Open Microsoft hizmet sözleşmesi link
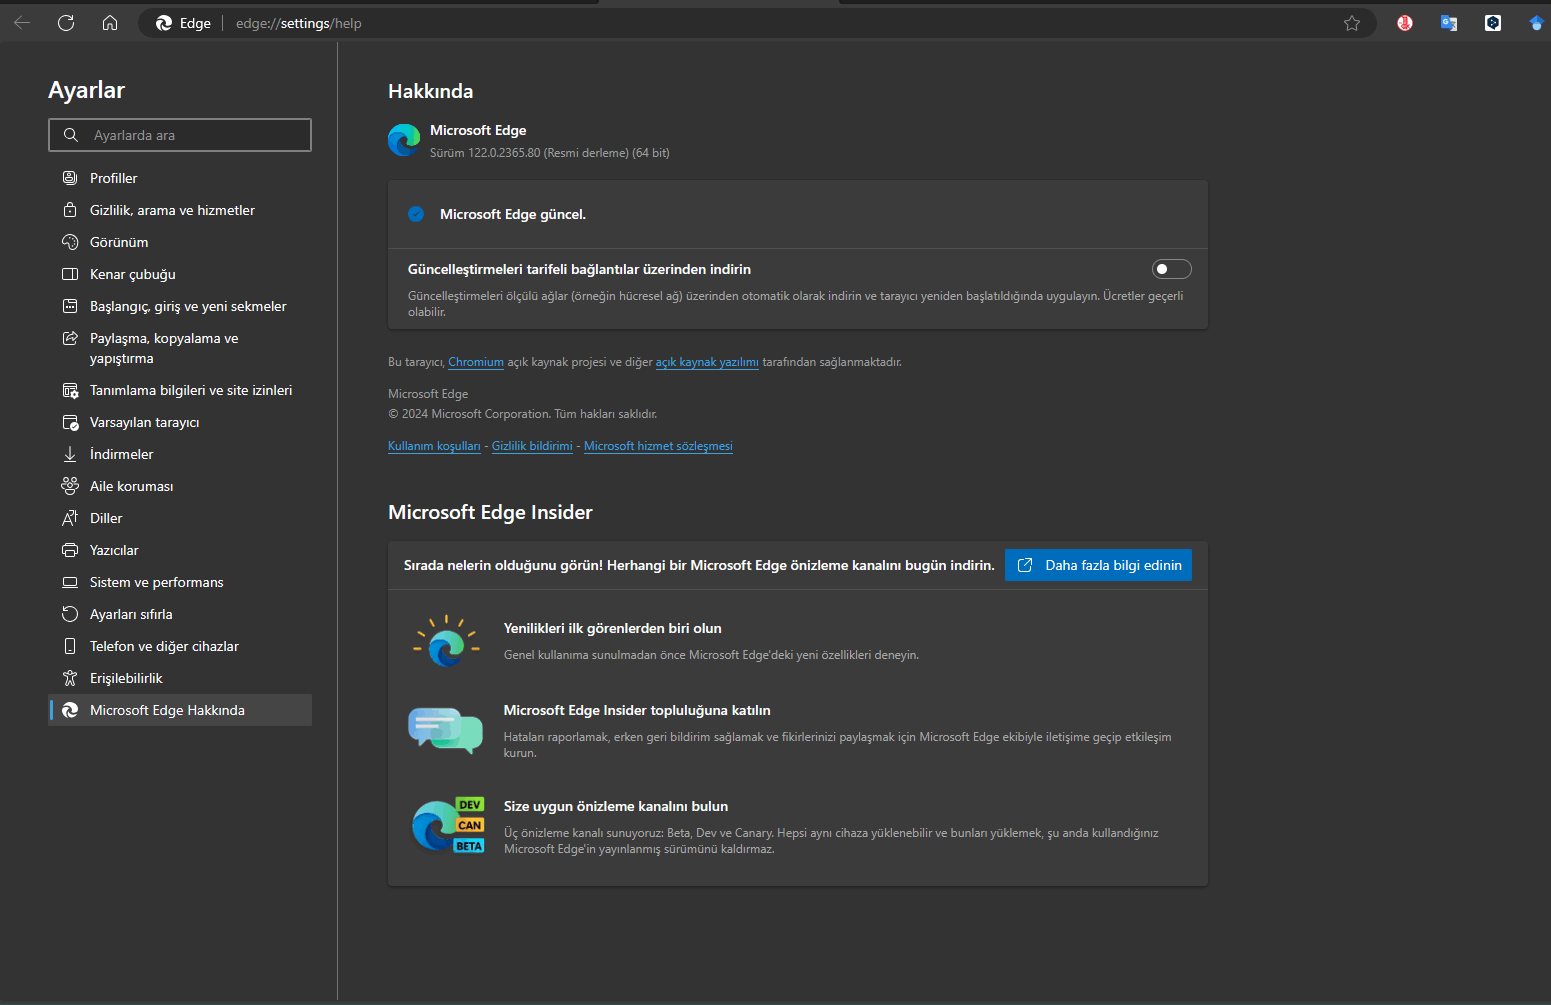1551x1005 pixels. coord(658,446)
